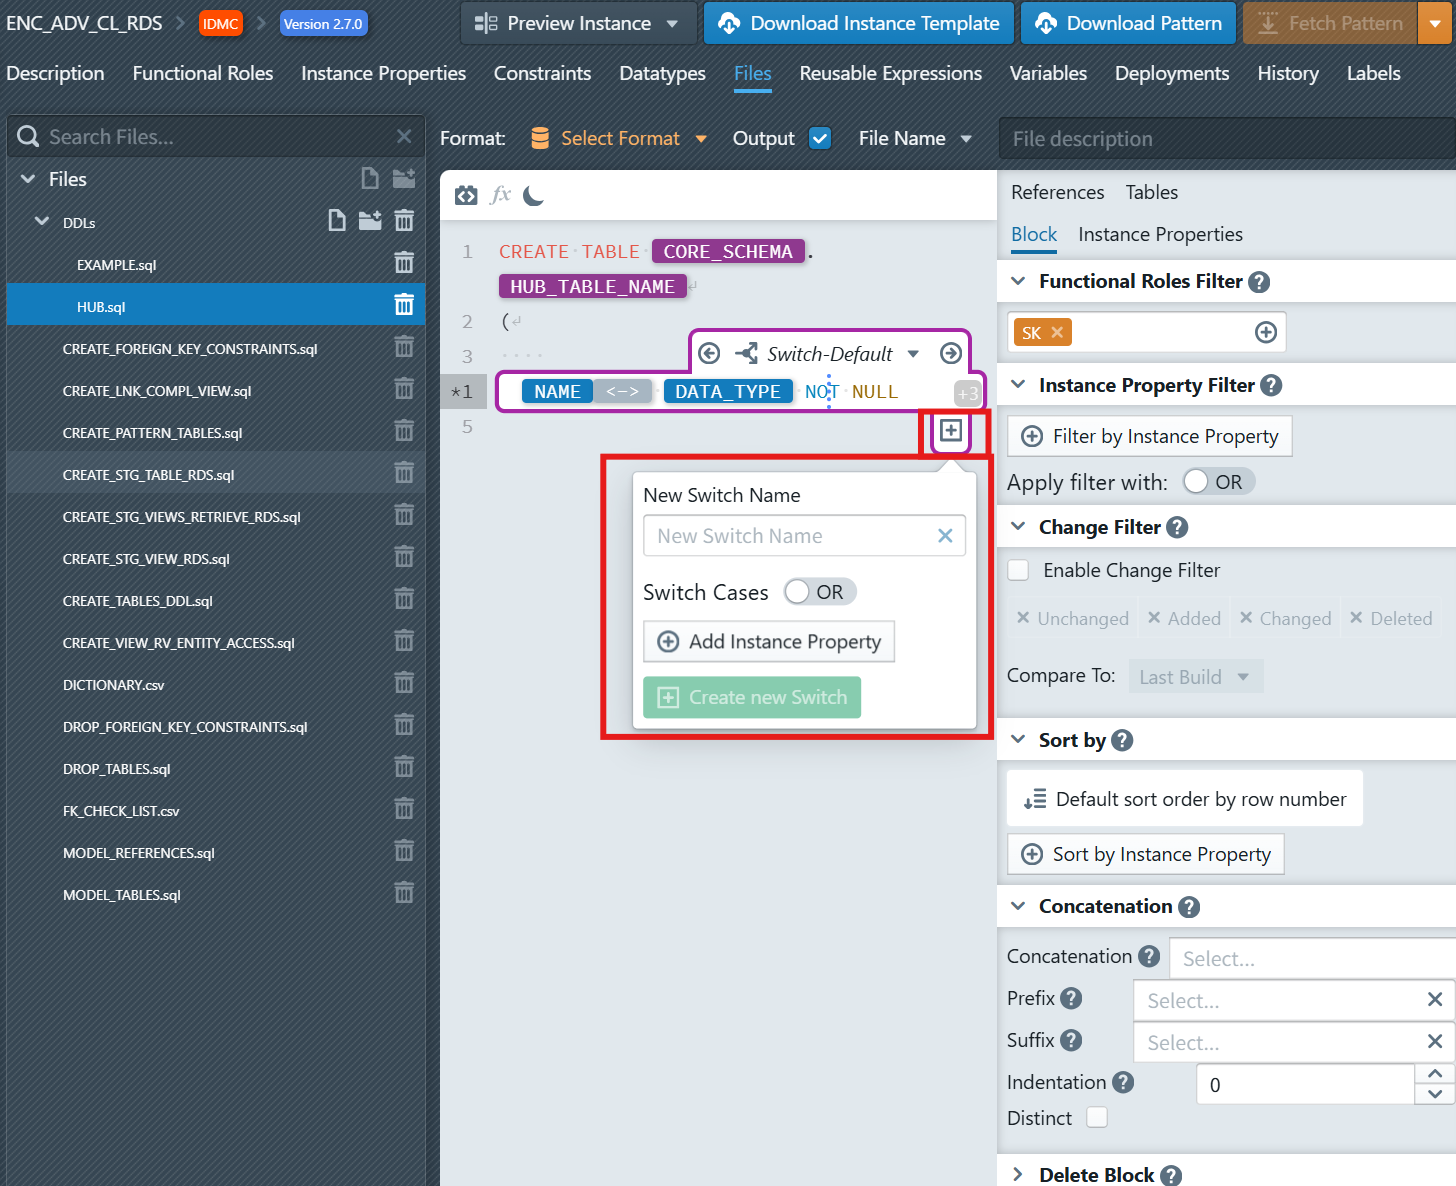
Task: Go to previous switch case arrow
Action: [x=709, y=353]
